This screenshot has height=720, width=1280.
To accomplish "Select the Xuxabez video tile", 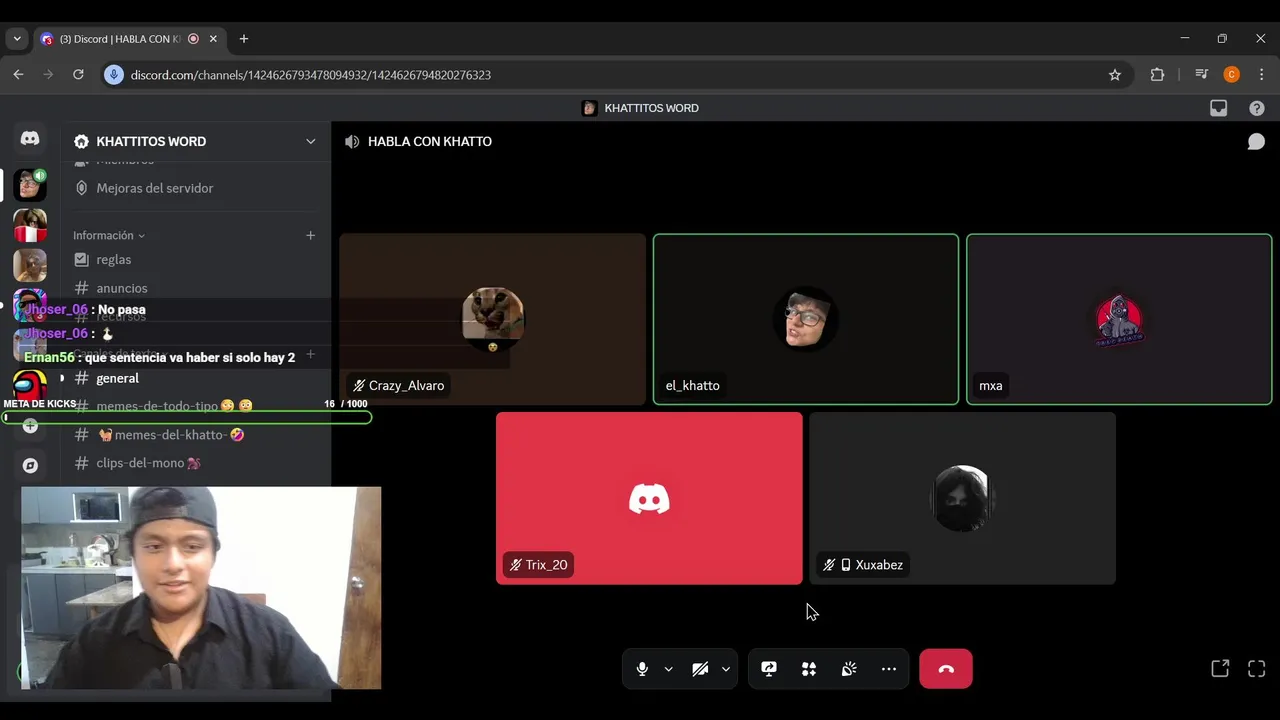I will pyautogui.click(x=962, y=498).
